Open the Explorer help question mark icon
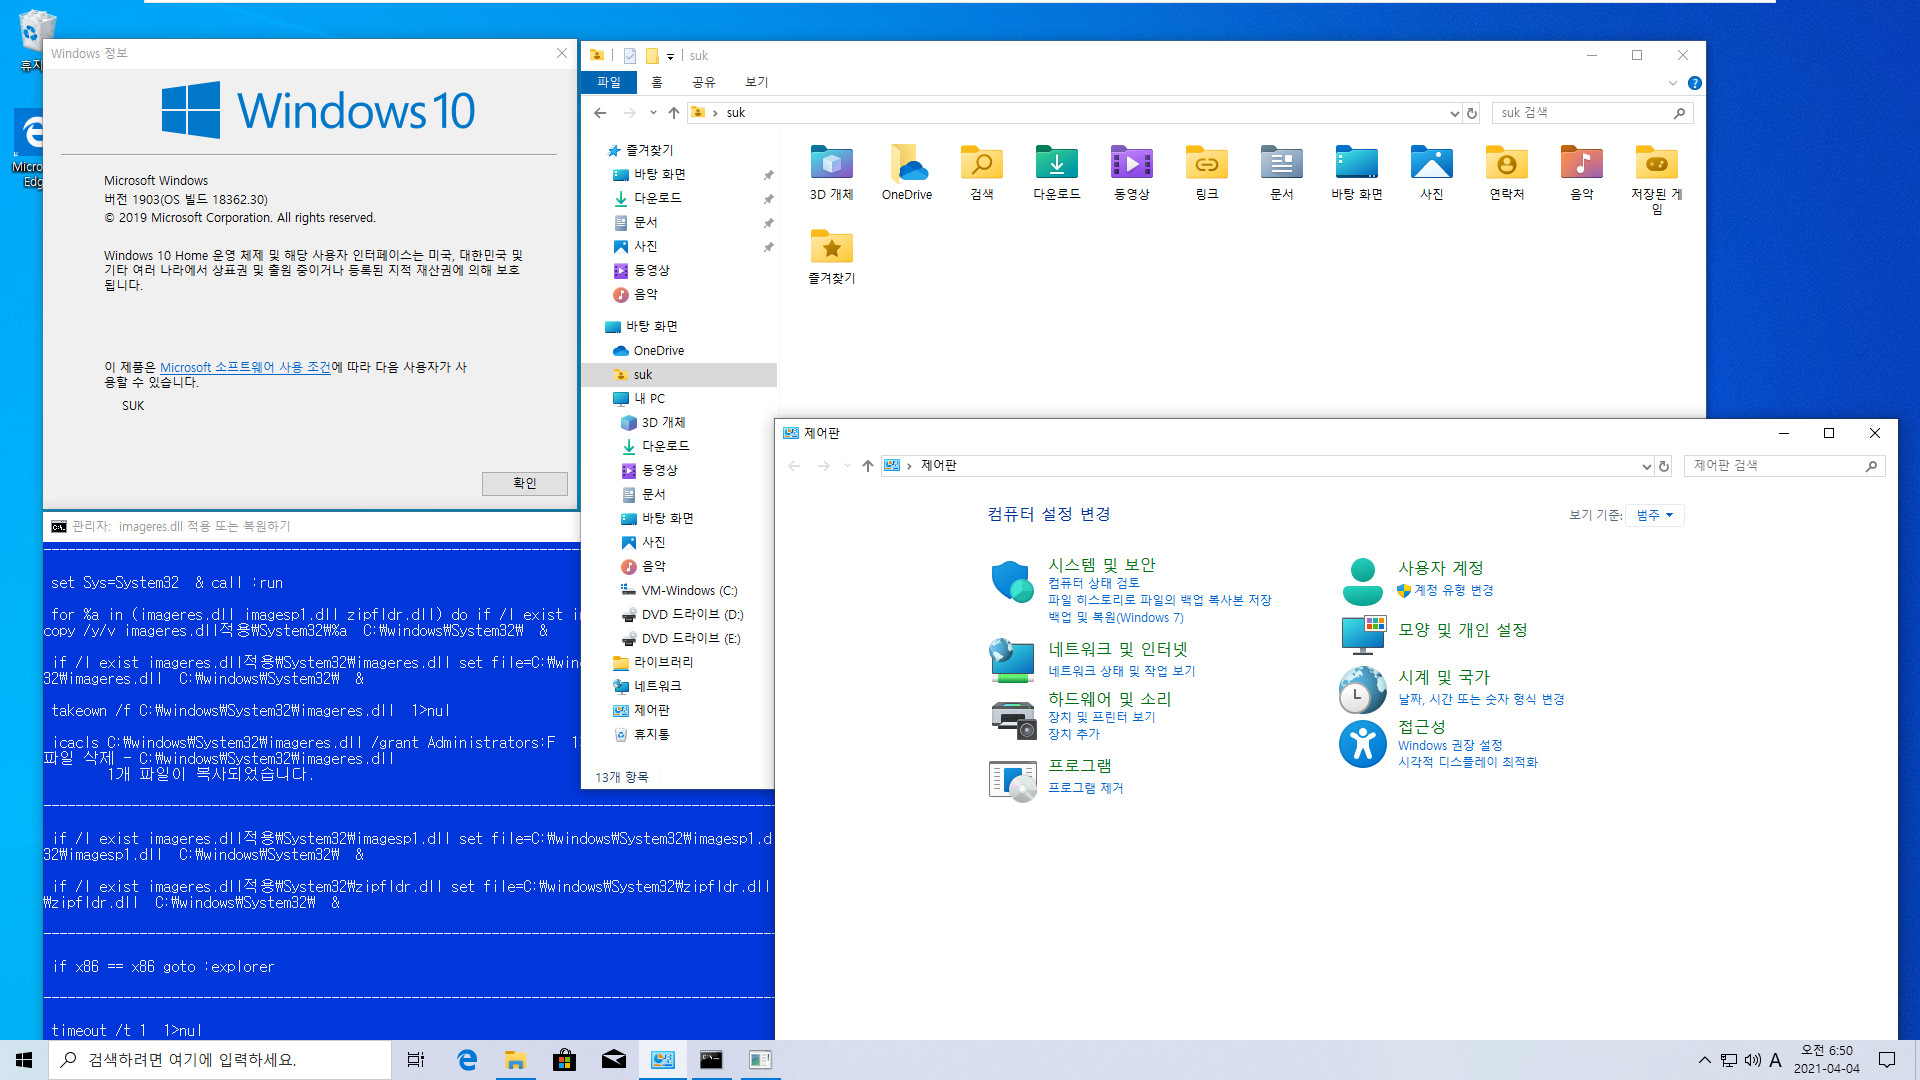Image resolution: width=1920 pixels, height=1080 pixels. pos(1694,83)
